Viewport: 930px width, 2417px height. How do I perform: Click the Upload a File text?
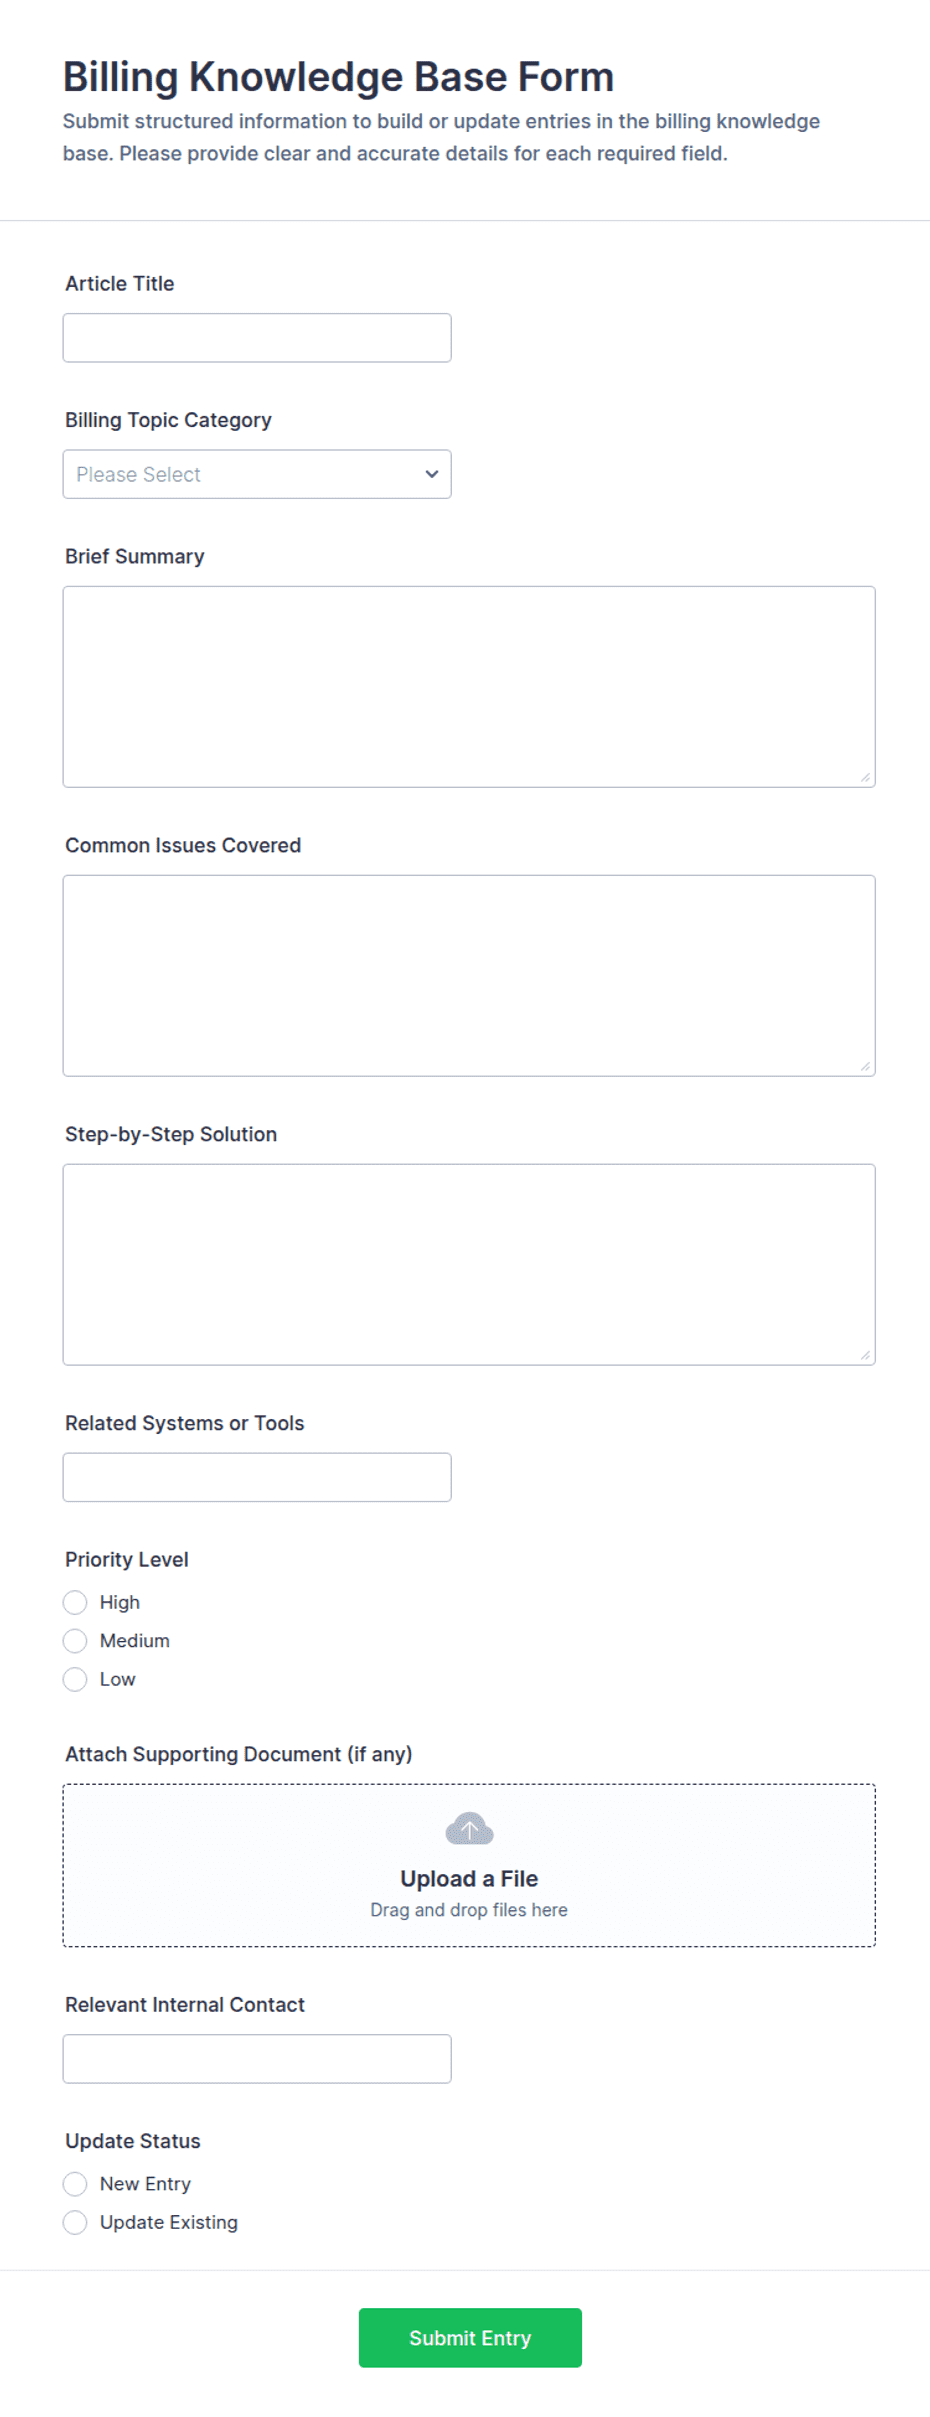click(469, 1878)
